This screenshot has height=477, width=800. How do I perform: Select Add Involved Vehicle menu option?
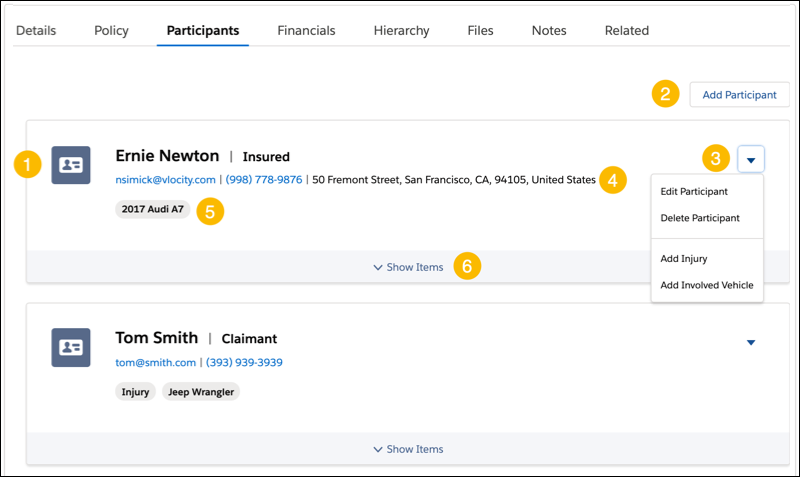coord(707,285)
